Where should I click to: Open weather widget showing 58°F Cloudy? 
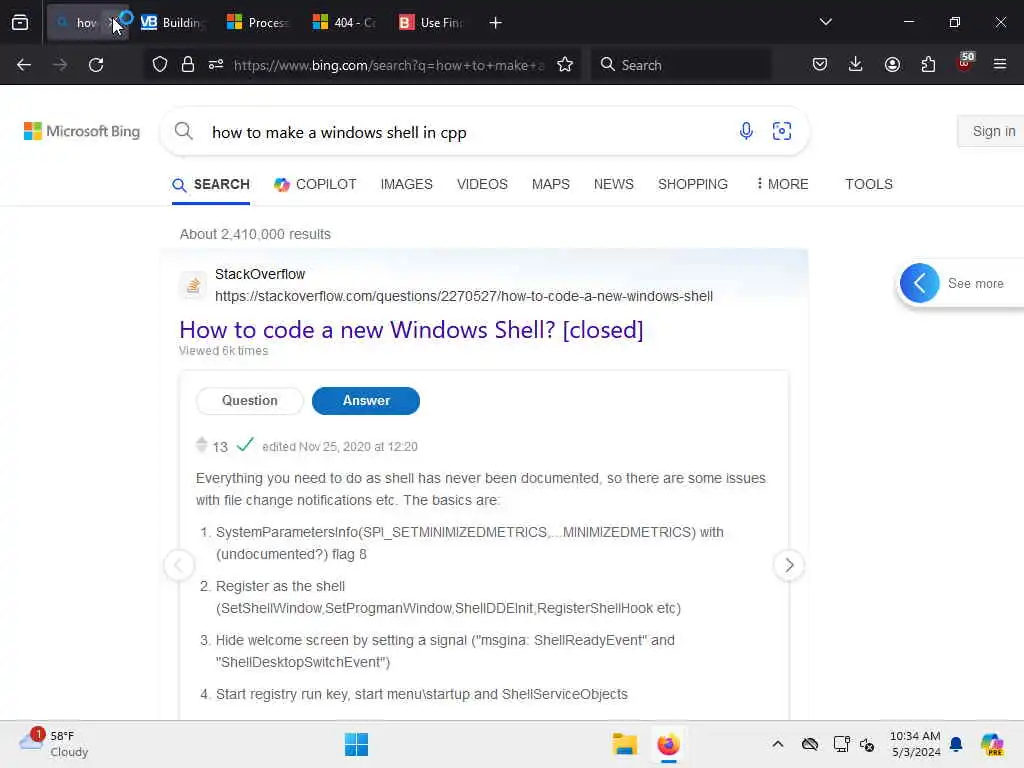[54, 744]
